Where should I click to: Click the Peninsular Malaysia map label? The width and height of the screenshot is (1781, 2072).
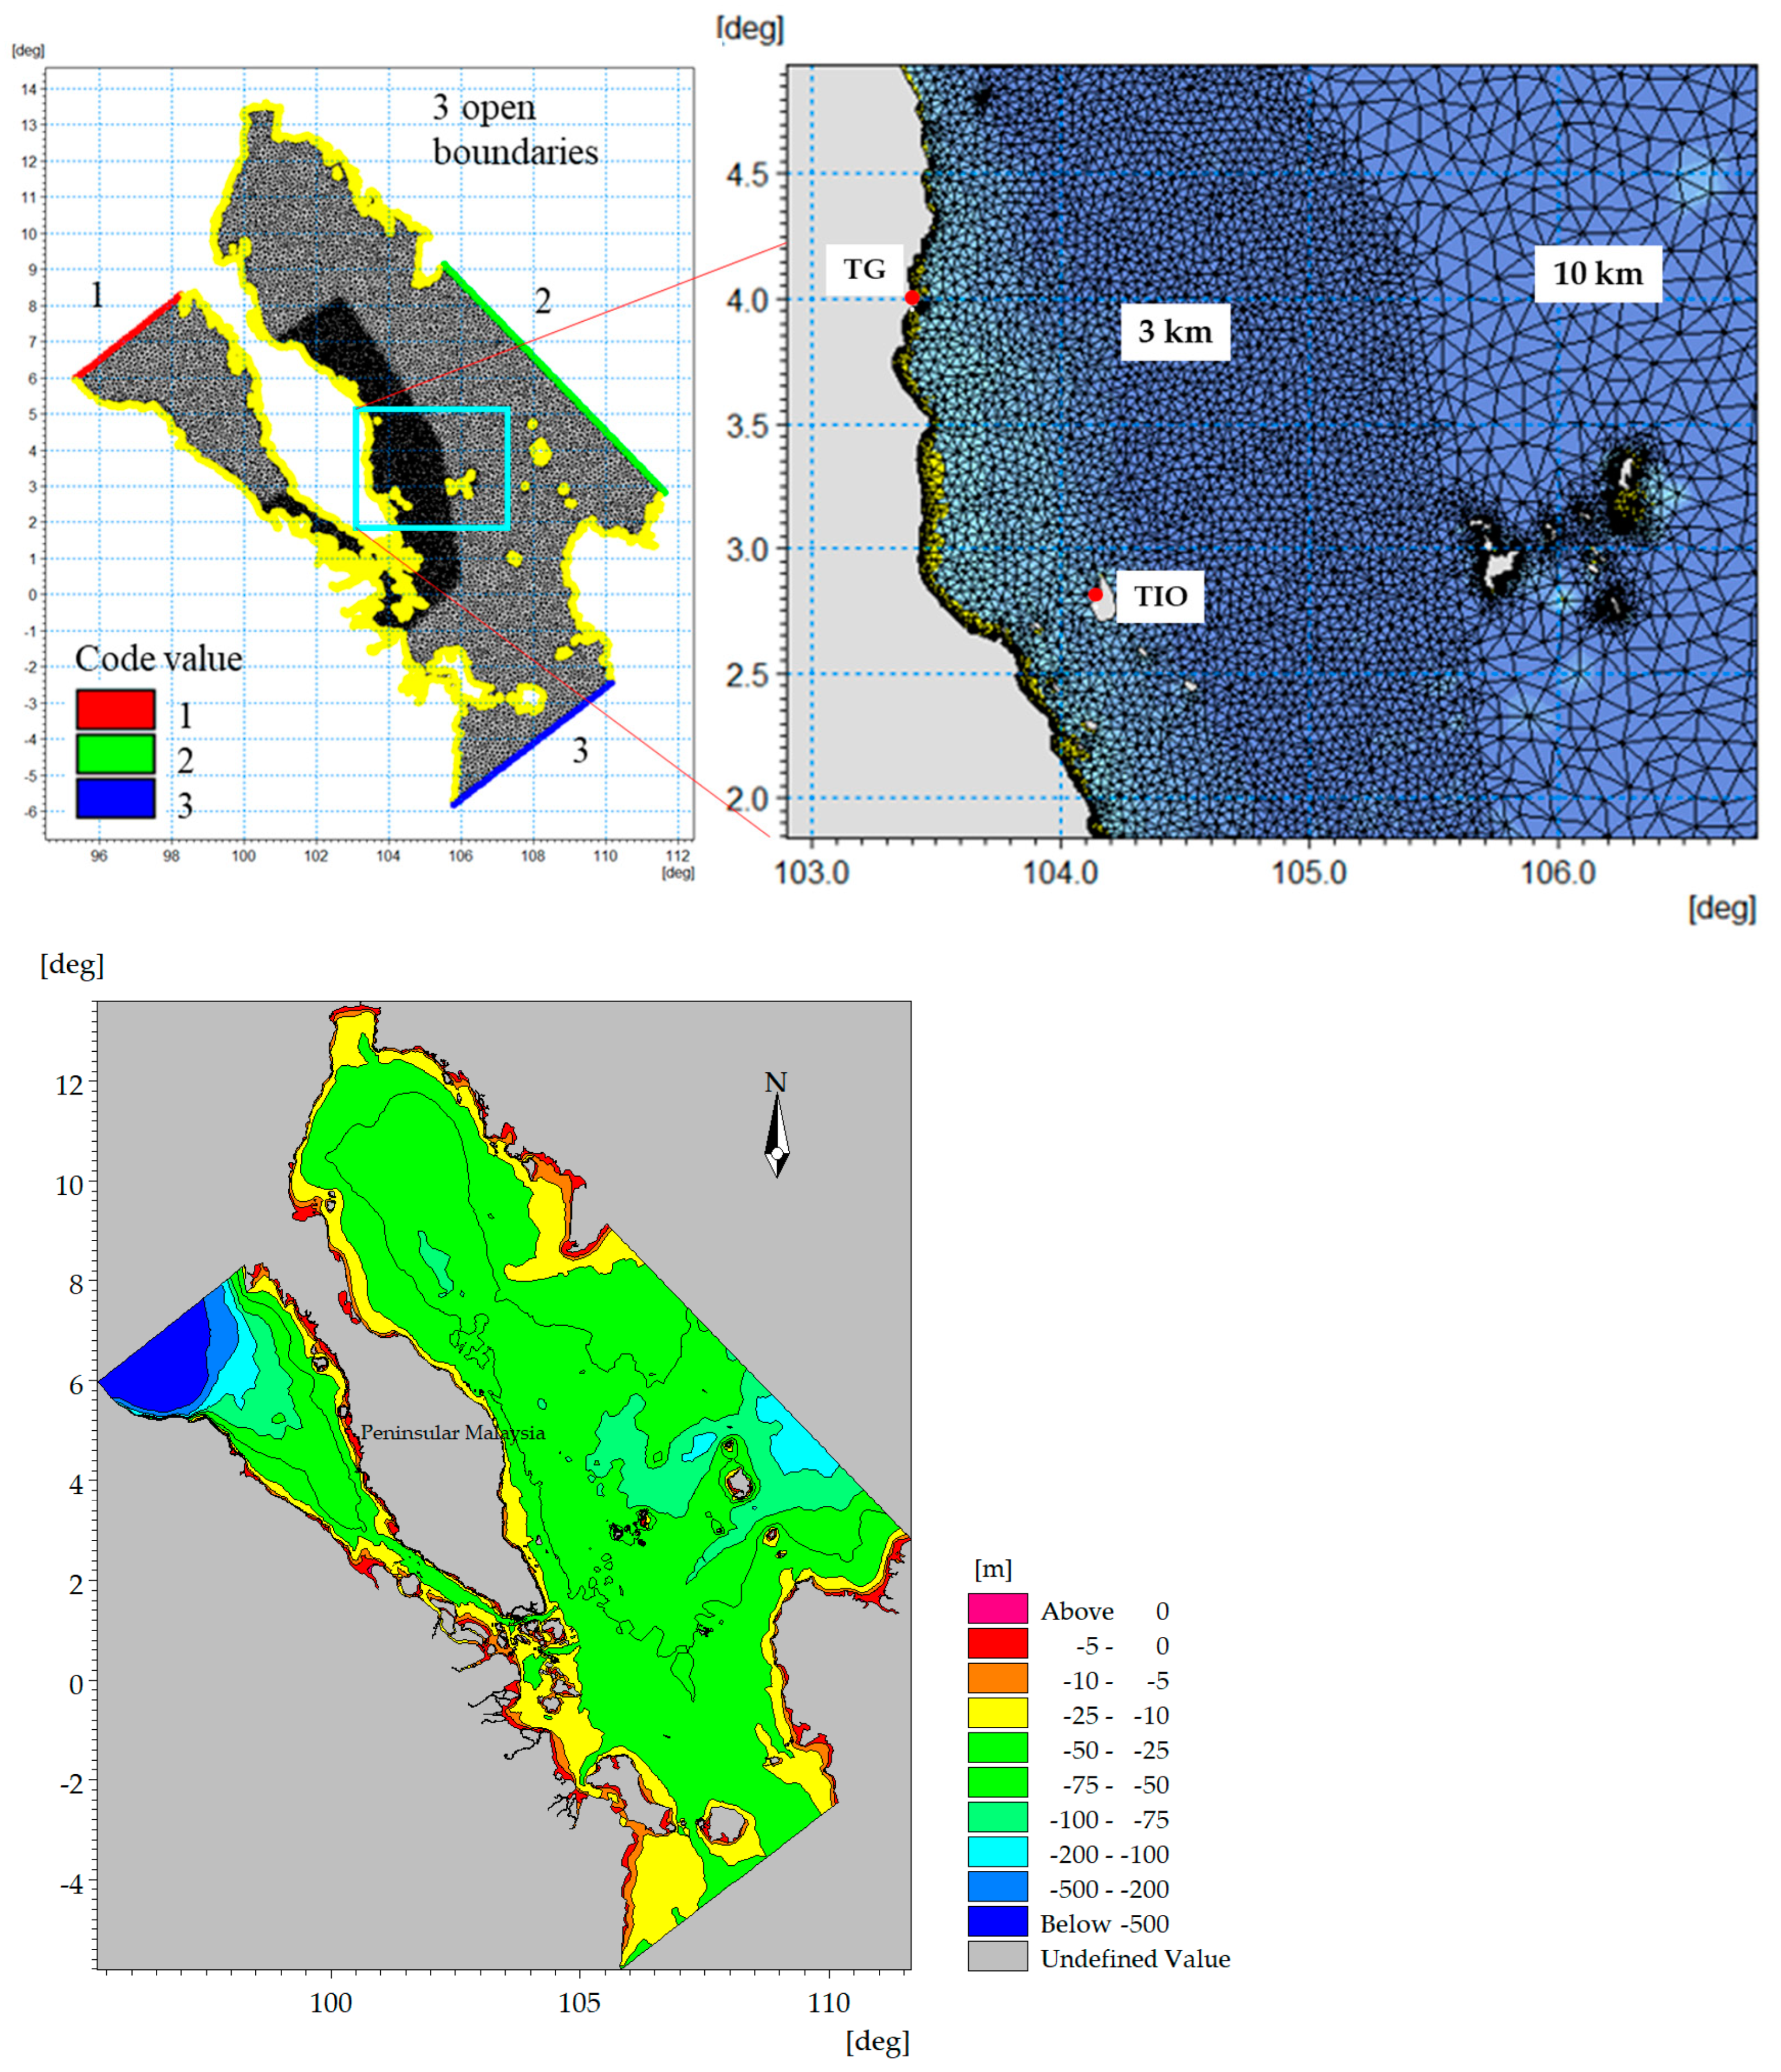452,1433
